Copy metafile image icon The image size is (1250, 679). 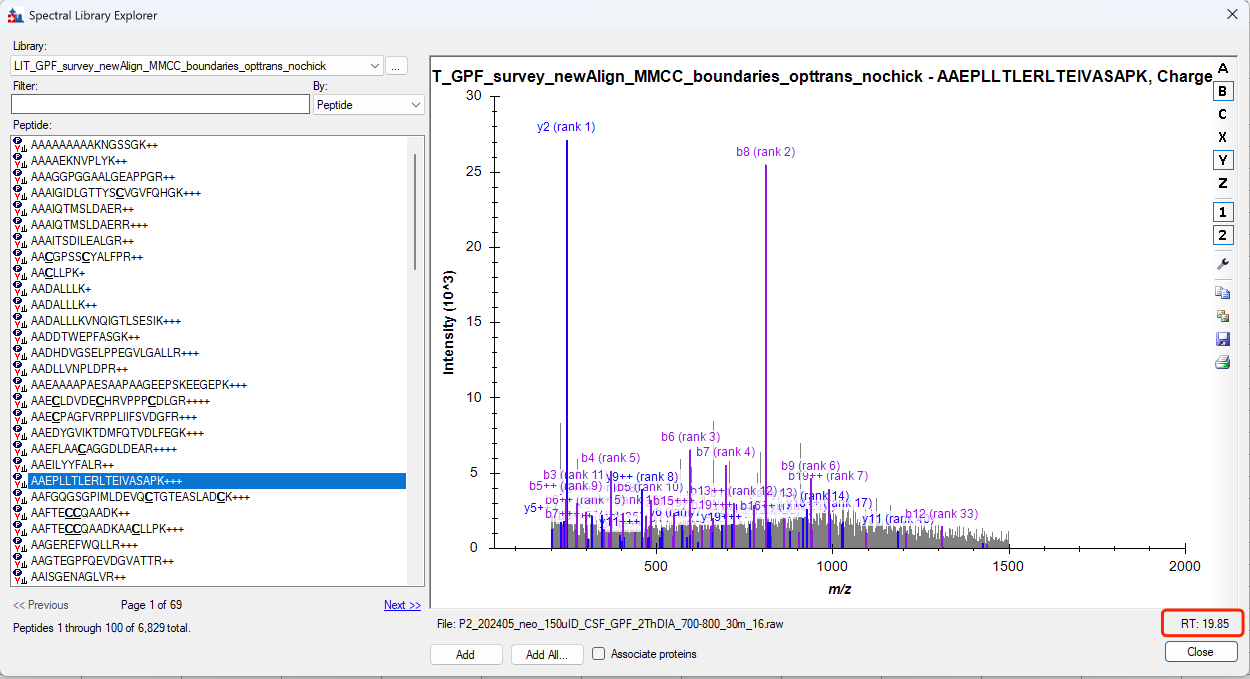tap(1222, 316)
